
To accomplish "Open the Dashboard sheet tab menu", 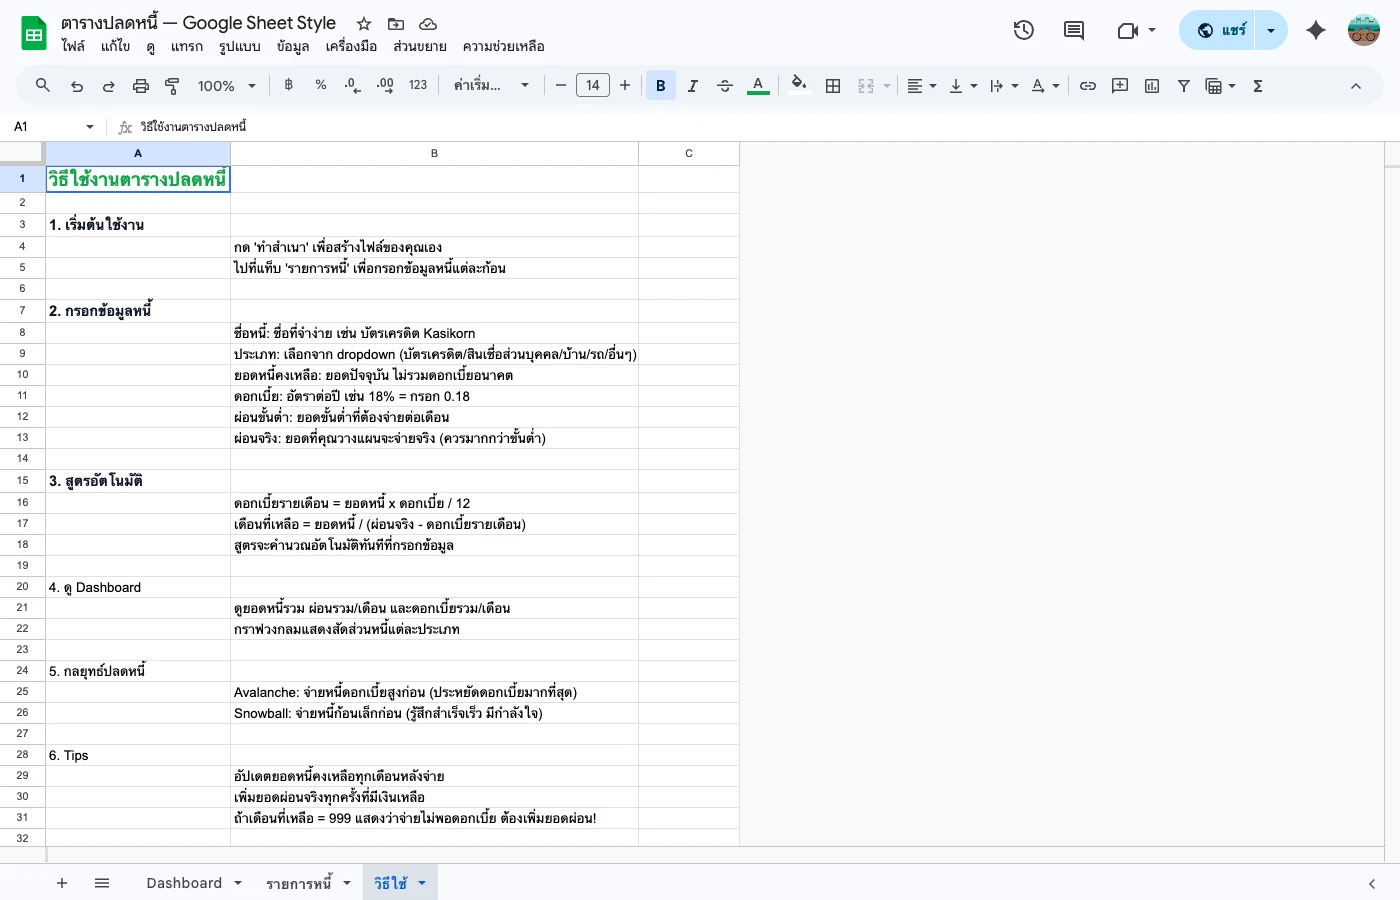I will [237, 883].
